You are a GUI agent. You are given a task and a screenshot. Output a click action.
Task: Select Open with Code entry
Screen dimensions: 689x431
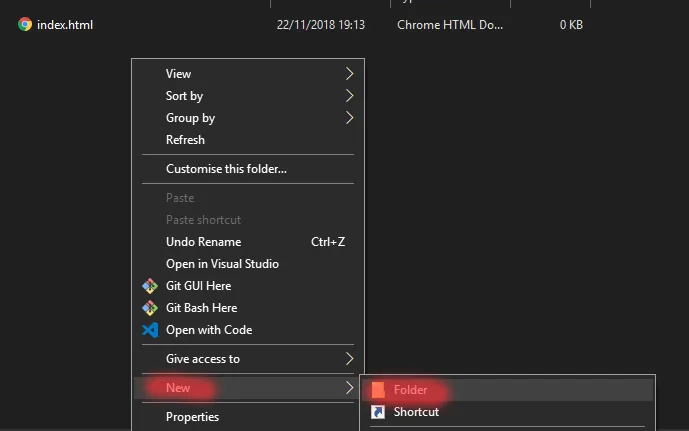click(209, 330)
